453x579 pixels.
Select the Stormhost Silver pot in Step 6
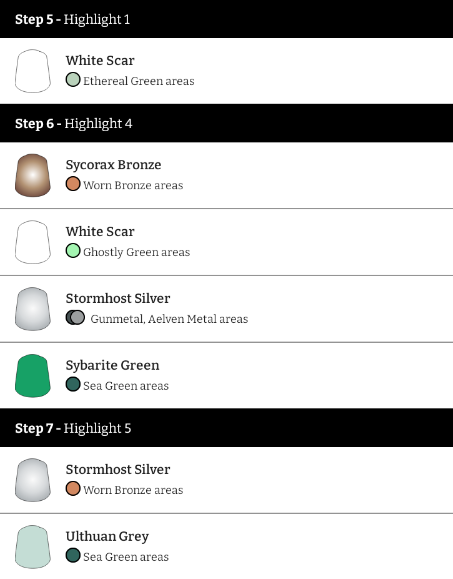33,309
